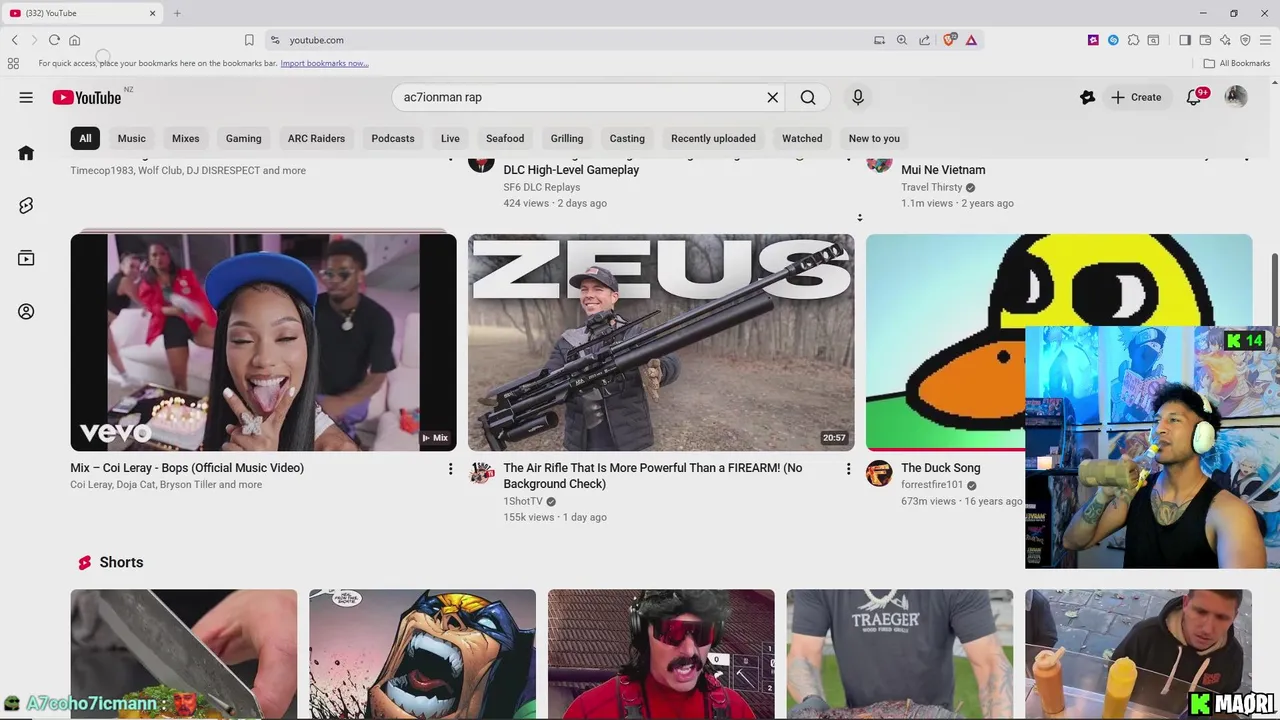The height and width of the screenshot is (720, 1280).
Task: Toggle the browser sidebar panel icon
Action: (x=1185, y=40)
